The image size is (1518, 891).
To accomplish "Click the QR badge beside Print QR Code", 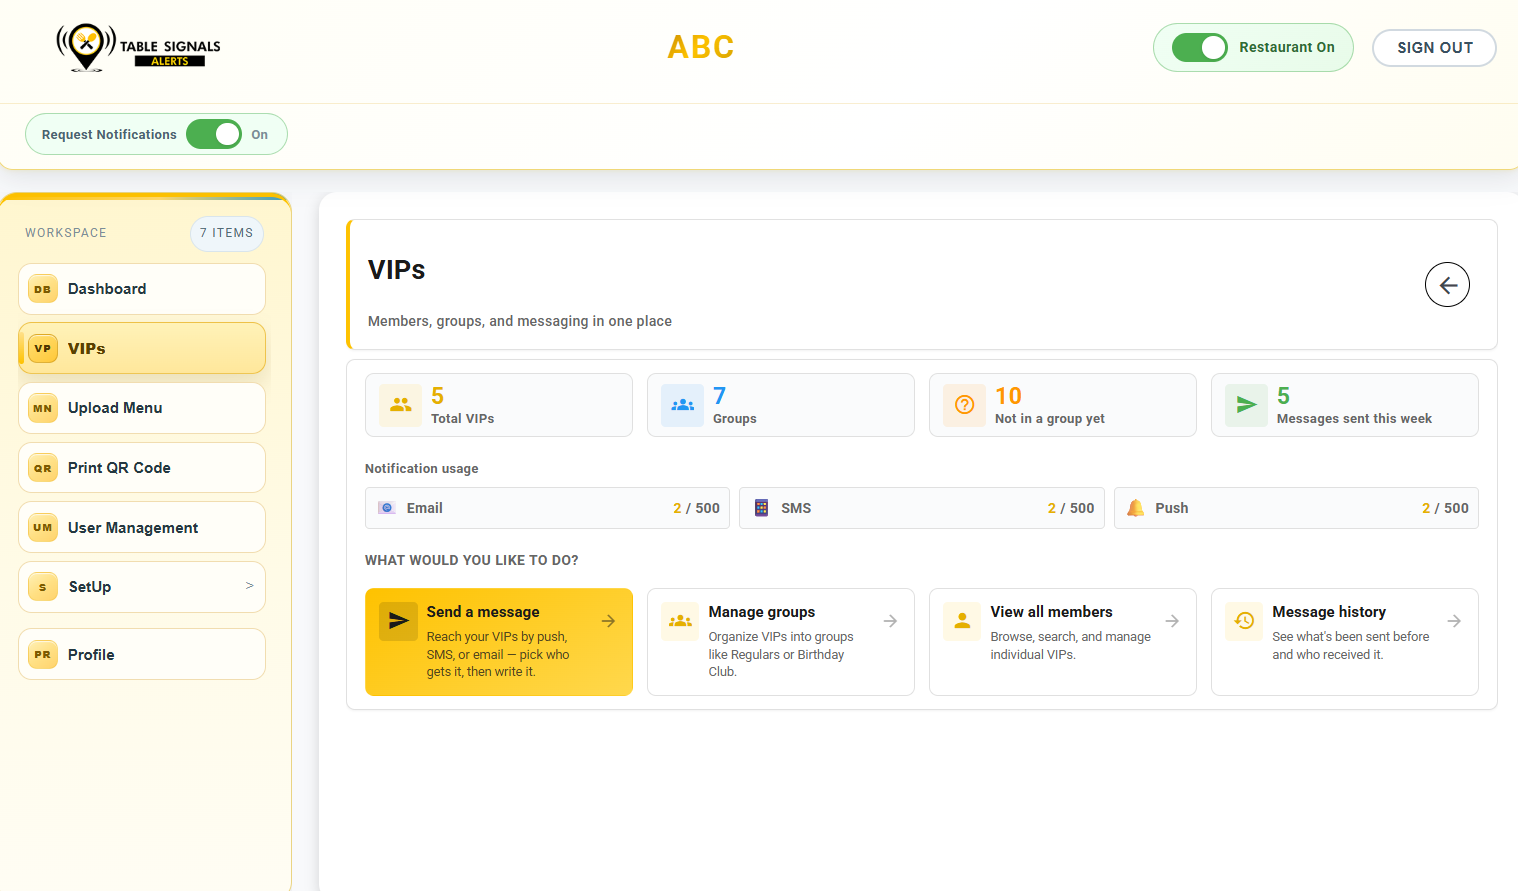I will [42, 468].
